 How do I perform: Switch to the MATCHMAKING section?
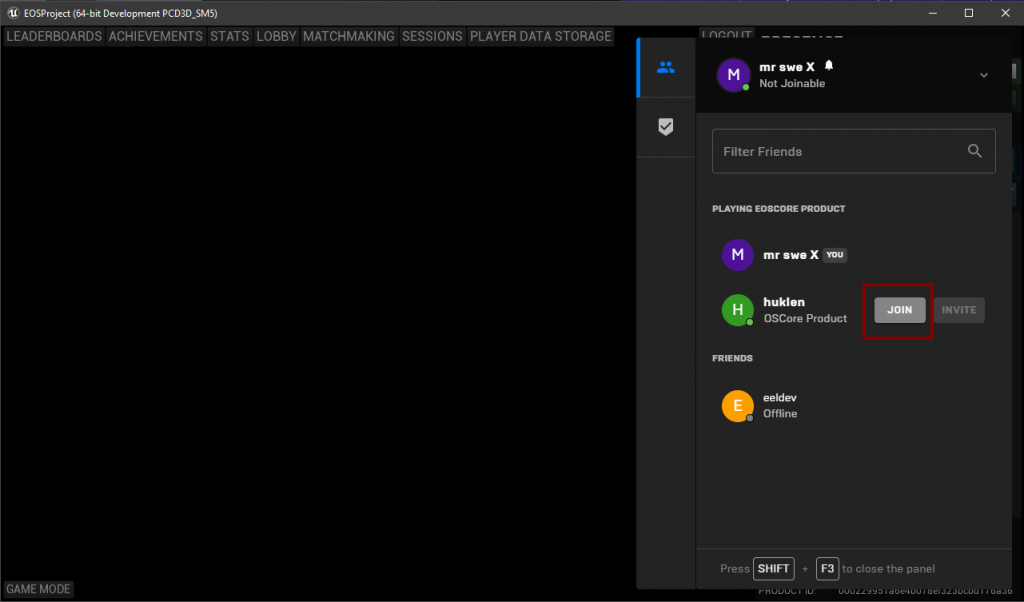pyautogui.click(x=349, y=36)
